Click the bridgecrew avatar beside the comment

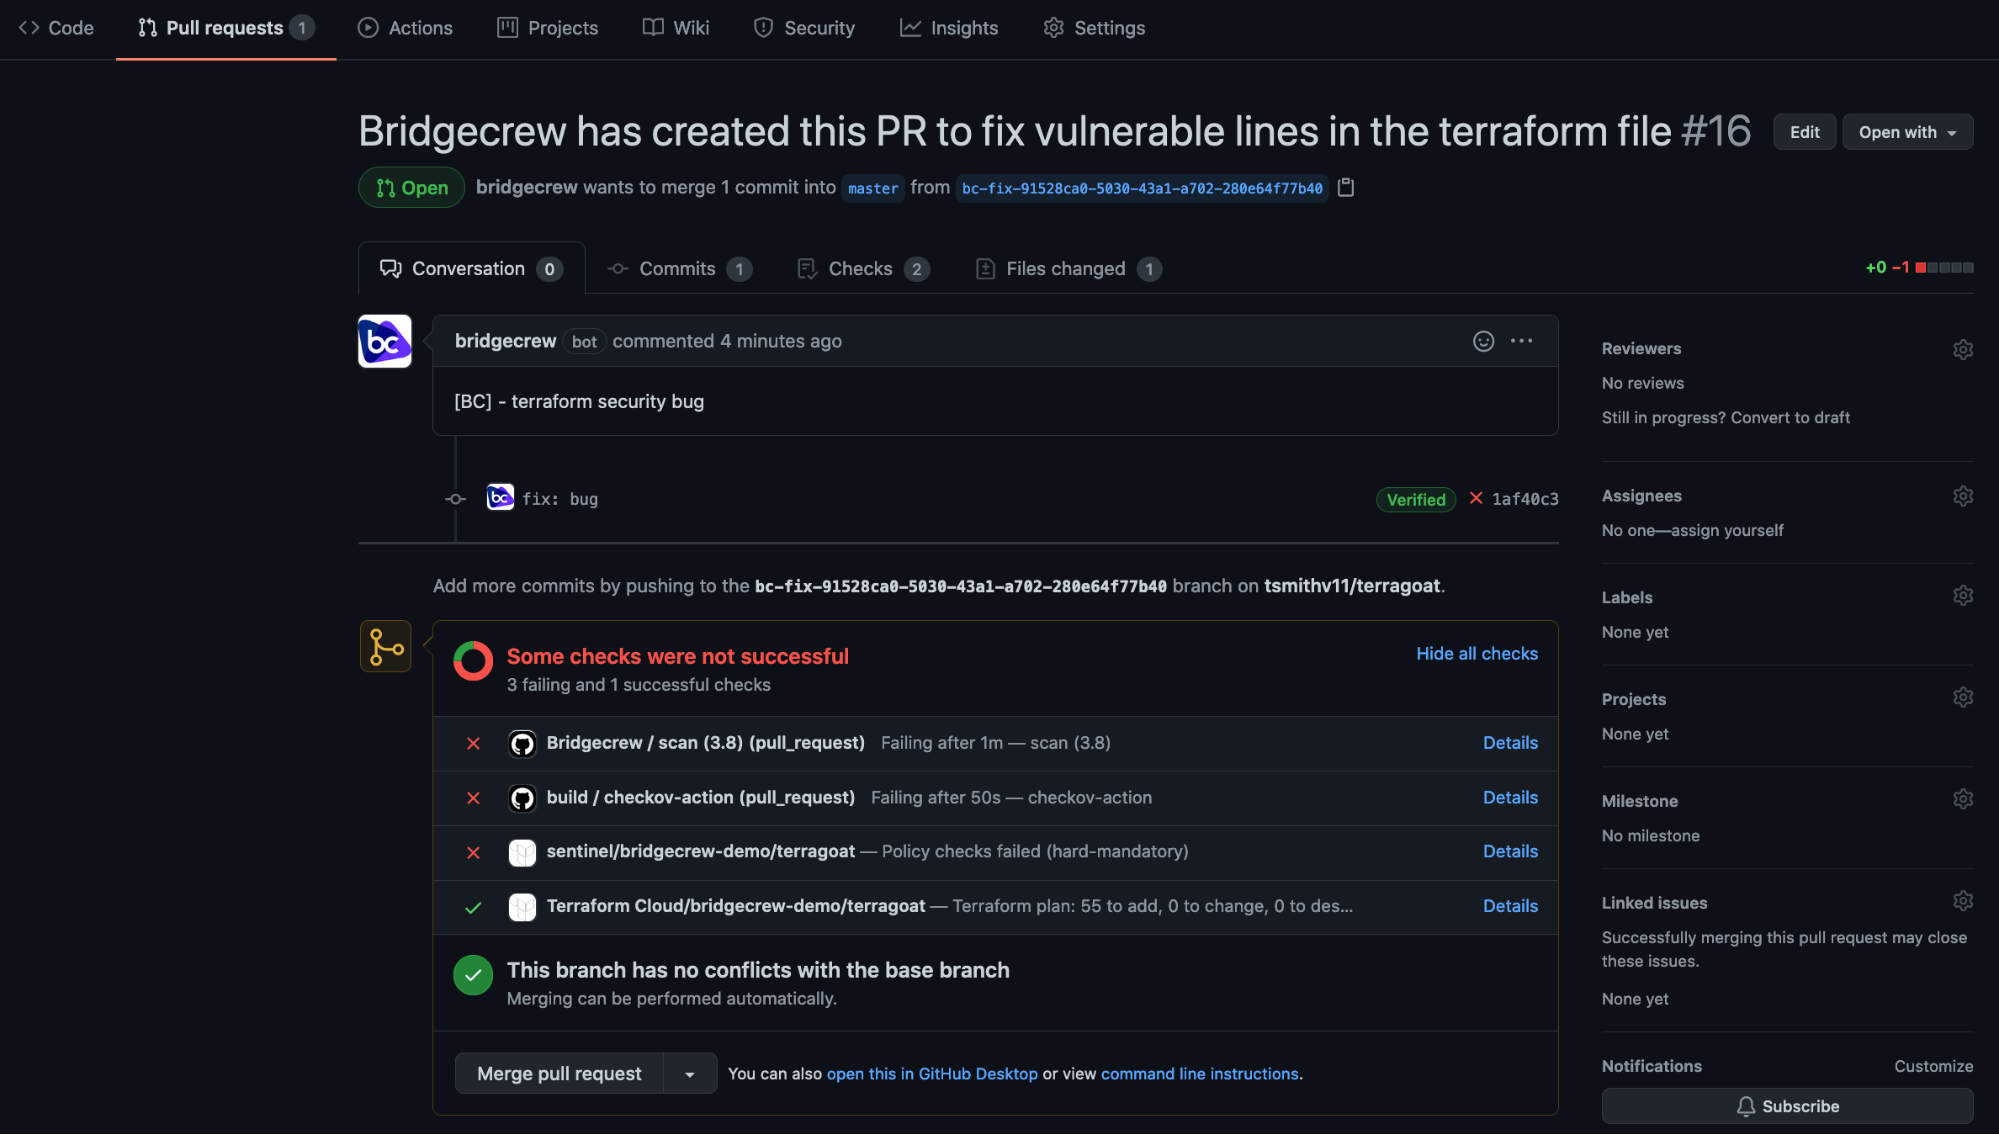pyautogui.click(x=385, y=342)
